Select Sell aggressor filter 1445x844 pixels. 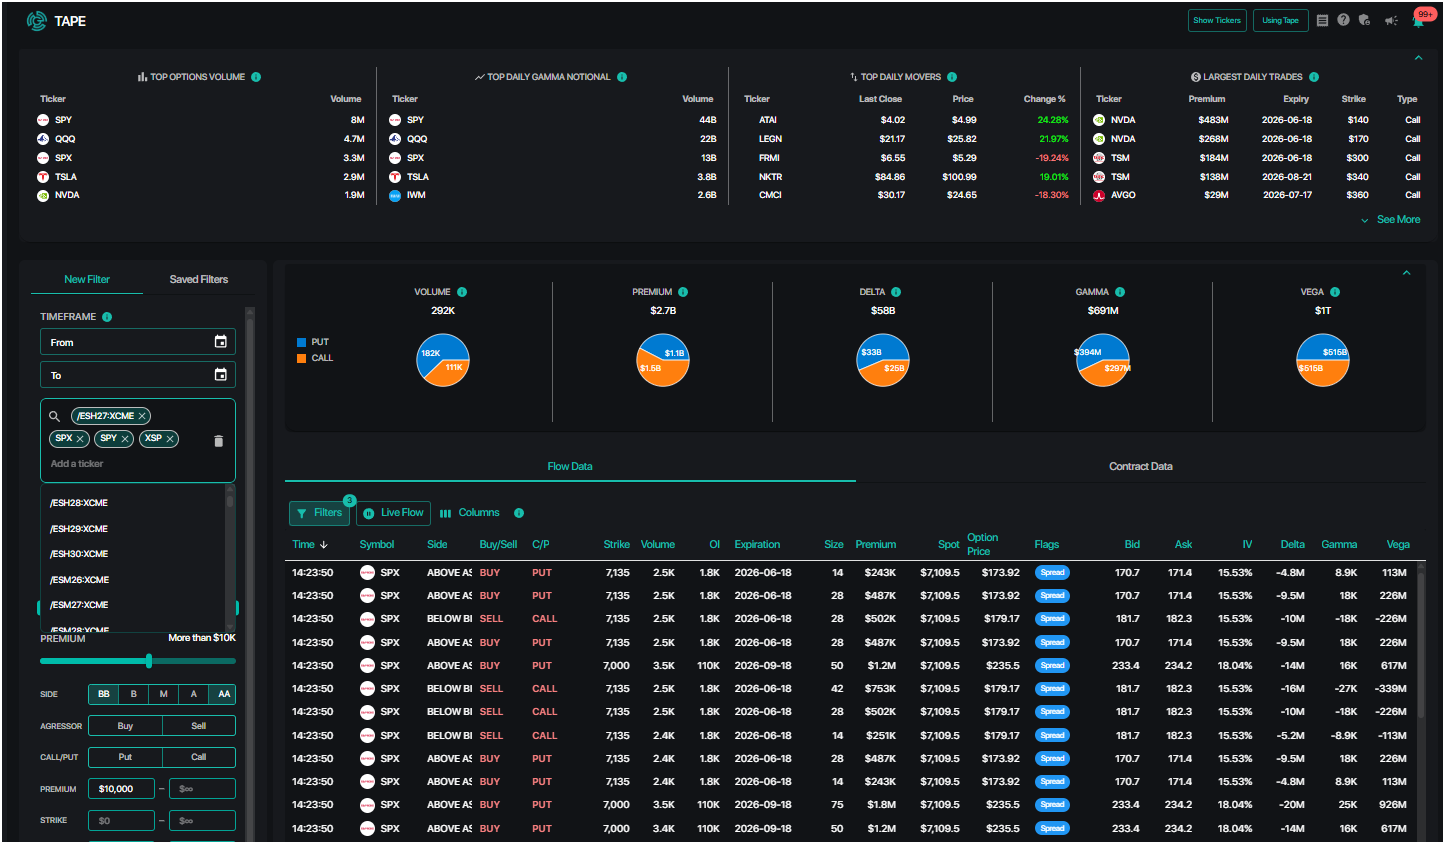199,726
